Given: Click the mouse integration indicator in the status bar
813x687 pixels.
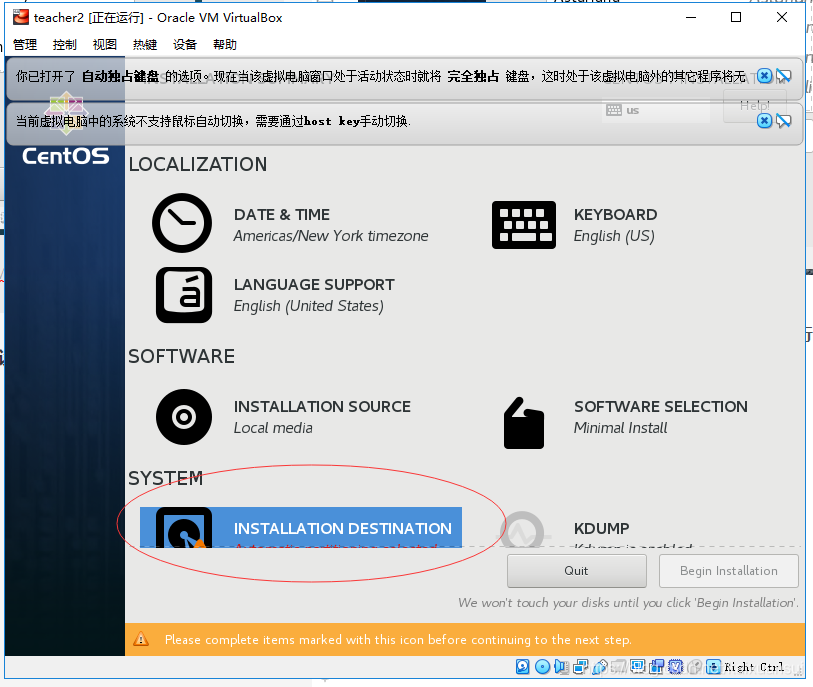Looking at the screenshot, I should point(695,667).
